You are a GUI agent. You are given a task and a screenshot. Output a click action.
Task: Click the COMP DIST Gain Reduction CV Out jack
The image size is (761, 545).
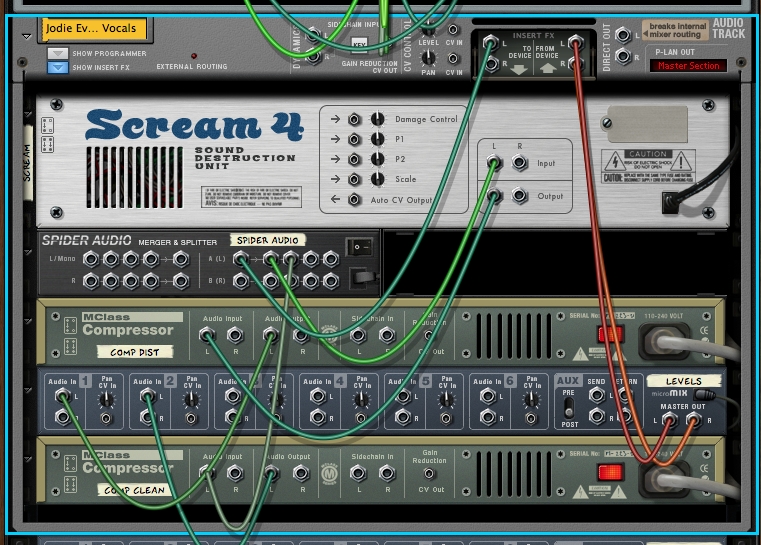pyautogui.click(x=429, y=335)
